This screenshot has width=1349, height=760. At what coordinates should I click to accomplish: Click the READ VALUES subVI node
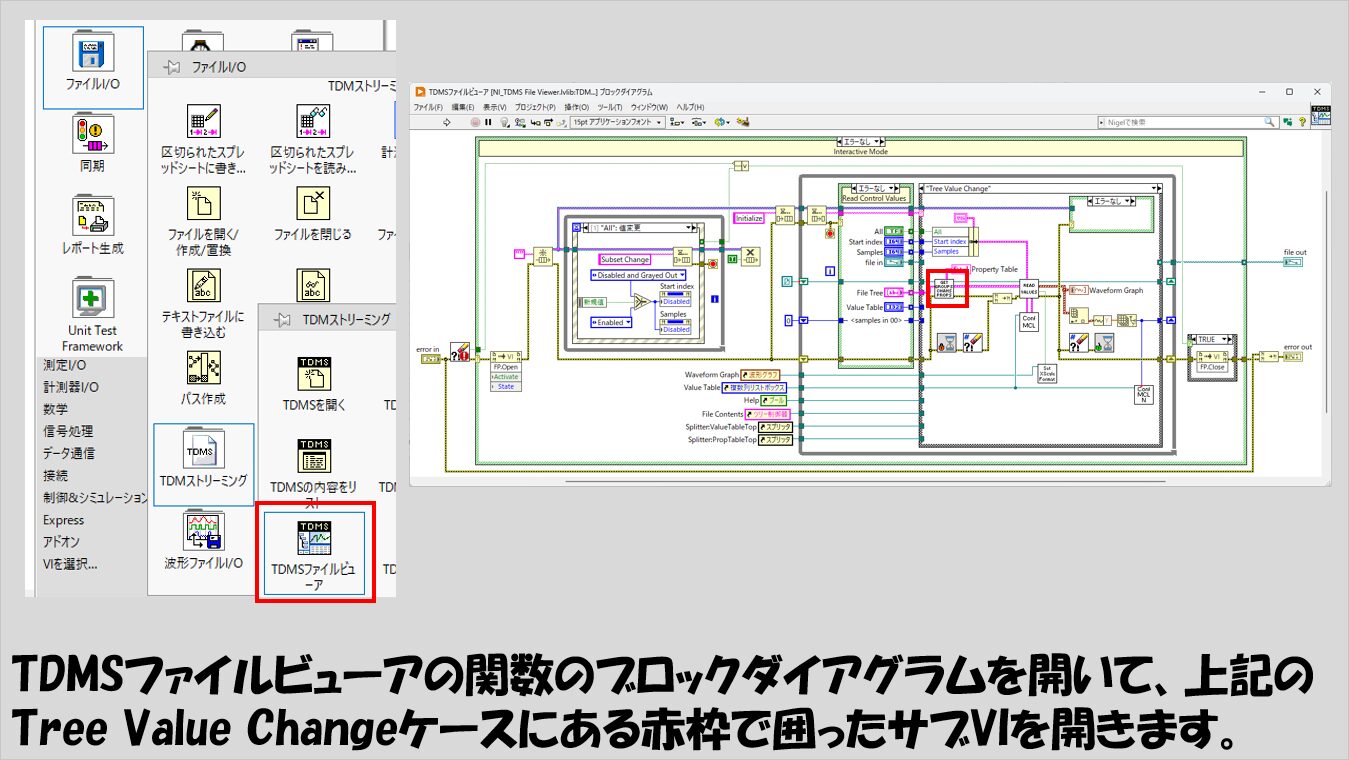(1030, 287)
